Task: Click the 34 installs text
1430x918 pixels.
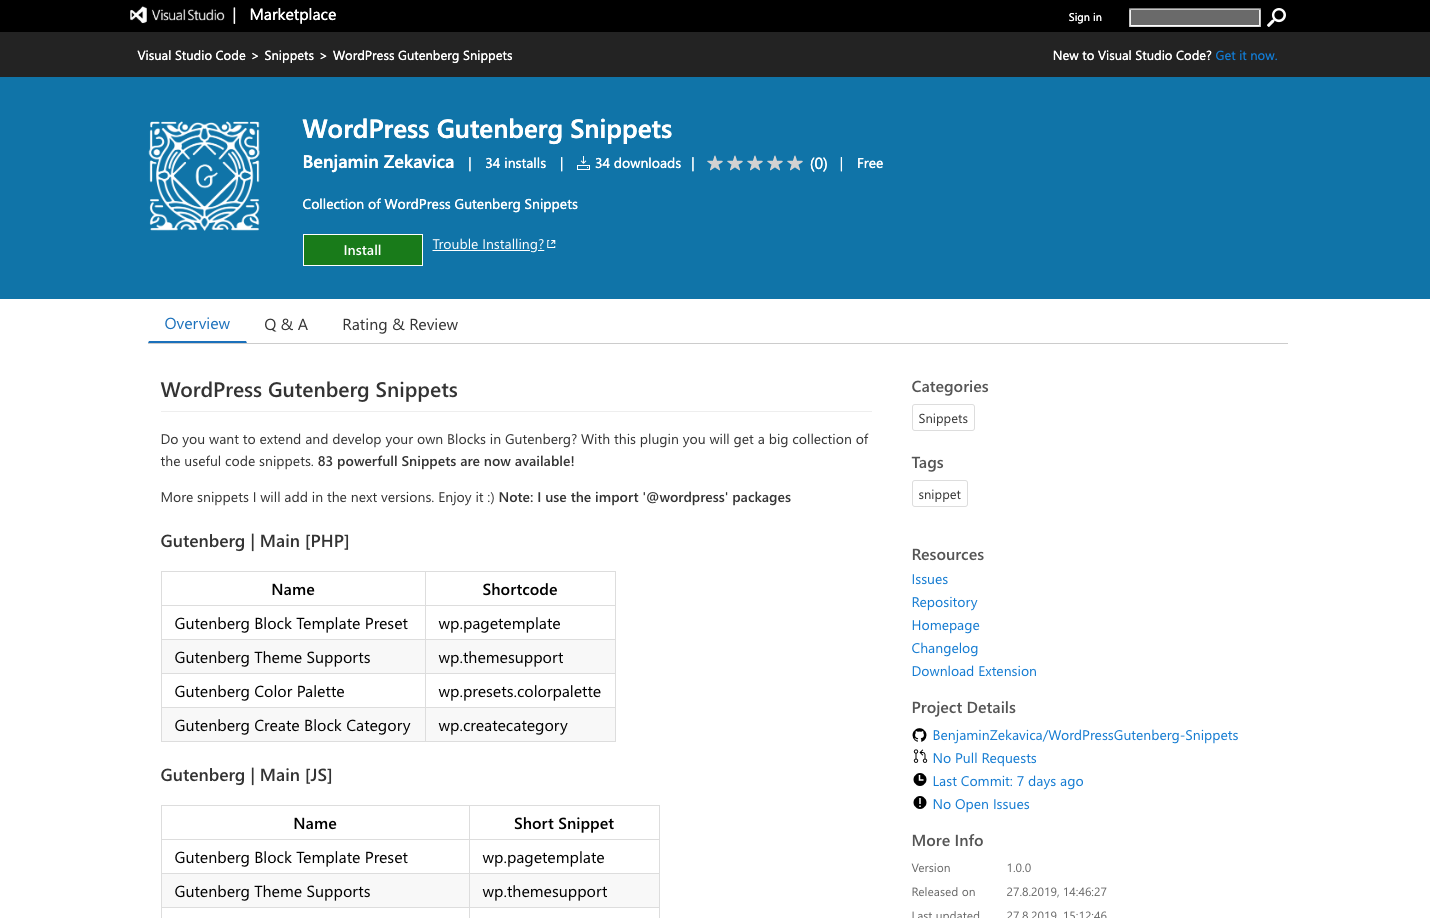Action: (x=515, y=163)
